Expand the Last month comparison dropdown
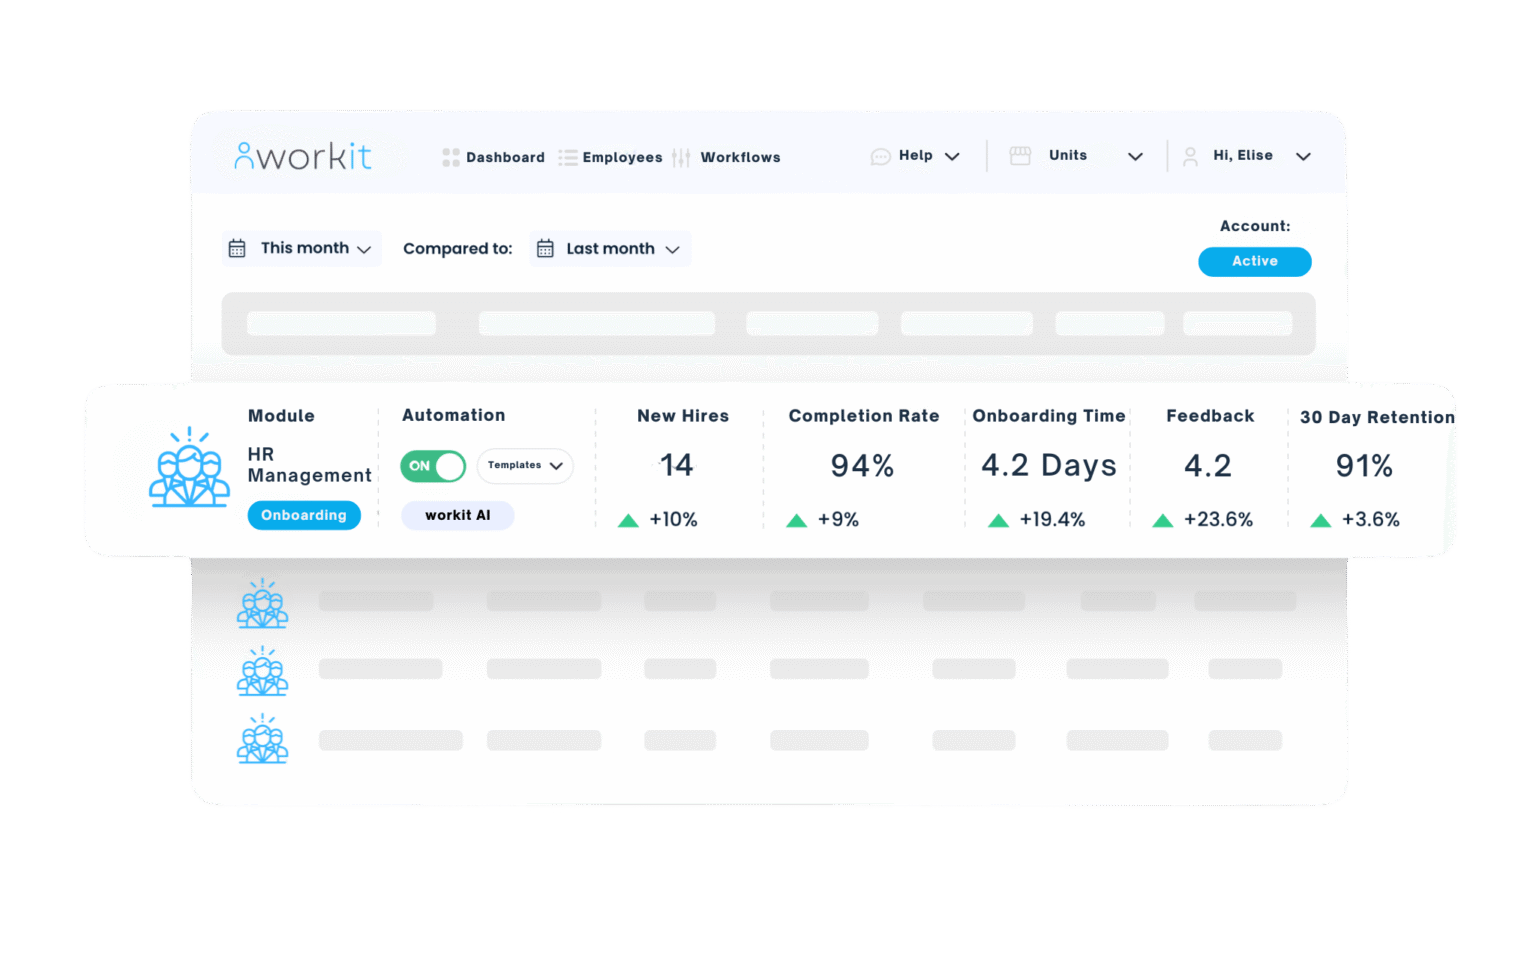This screenshot has width=1536, height=967. (610, 248)
